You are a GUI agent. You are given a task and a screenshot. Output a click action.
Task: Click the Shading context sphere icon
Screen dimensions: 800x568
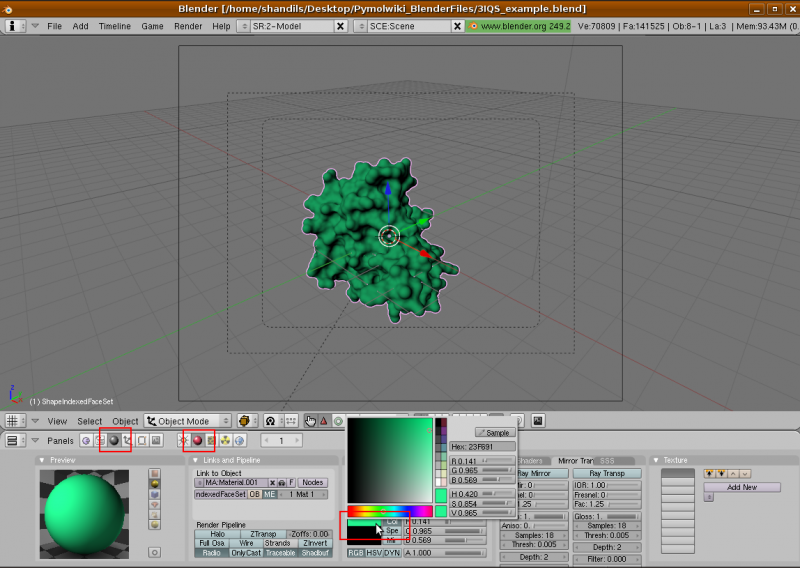(x=114, y=440)
